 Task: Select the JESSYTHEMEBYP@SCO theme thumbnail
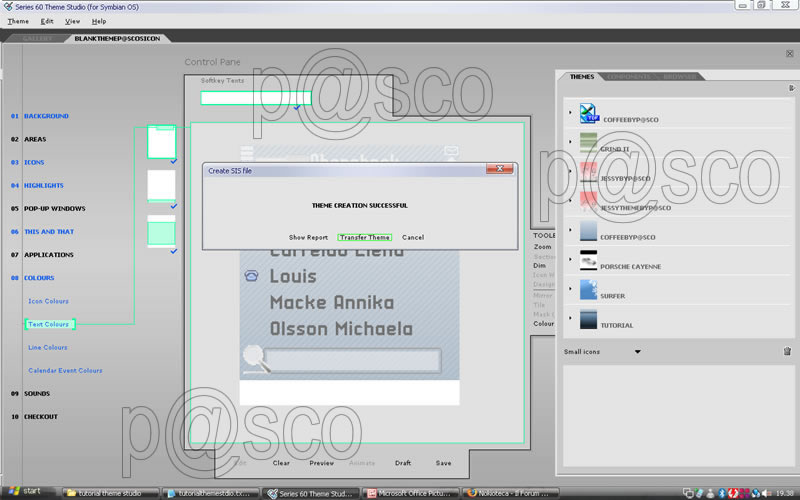(588, 202)
